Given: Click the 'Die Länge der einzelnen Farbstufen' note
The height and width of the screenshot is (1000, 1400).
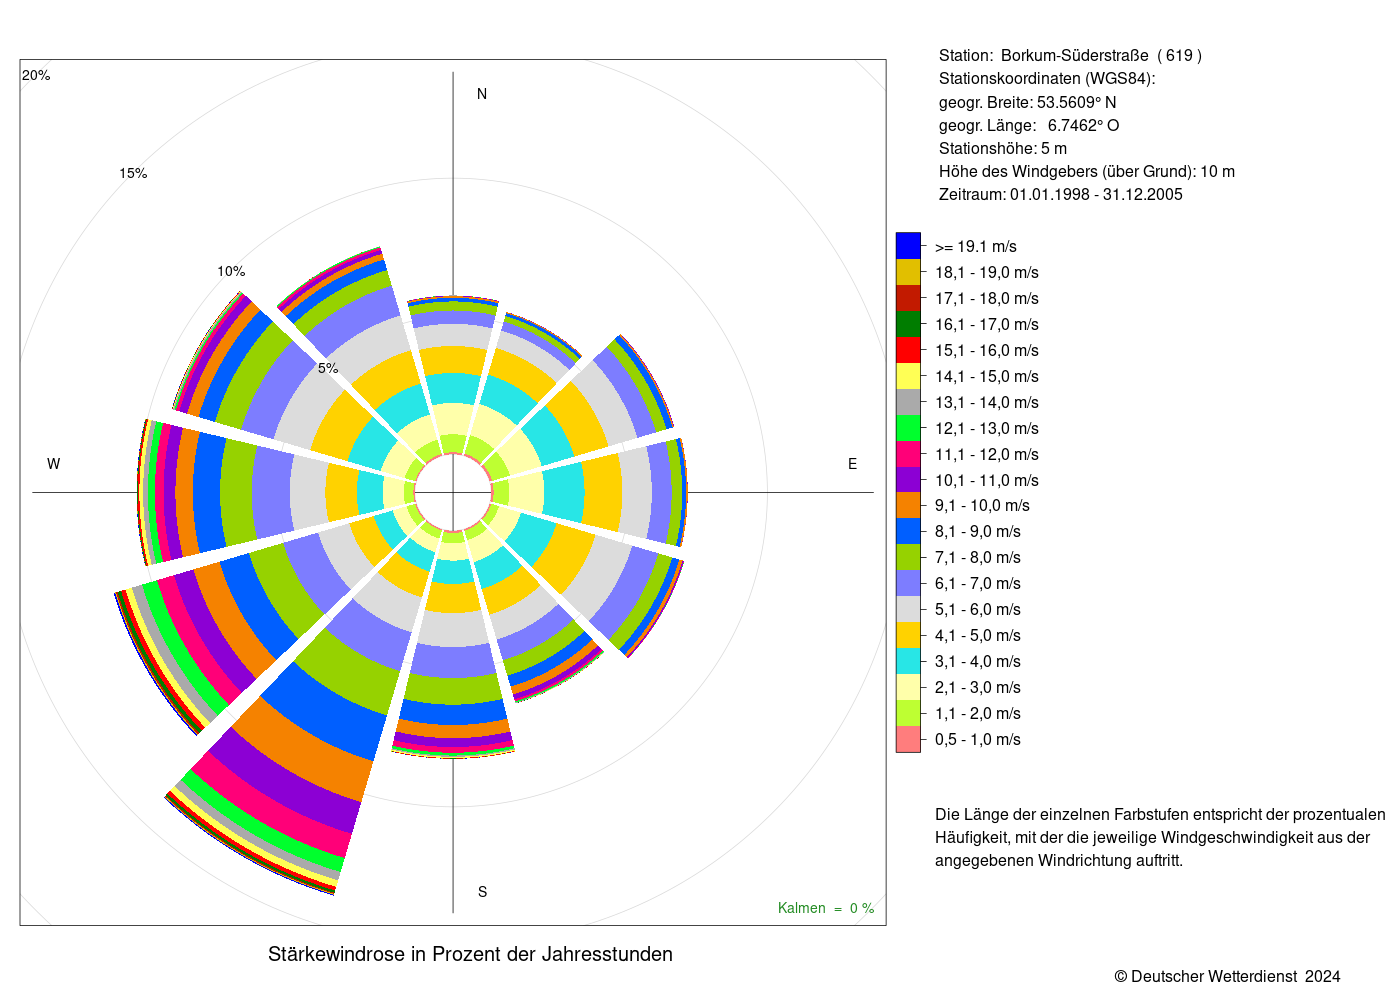Looking at the screenshot, I should (1160, 837).
